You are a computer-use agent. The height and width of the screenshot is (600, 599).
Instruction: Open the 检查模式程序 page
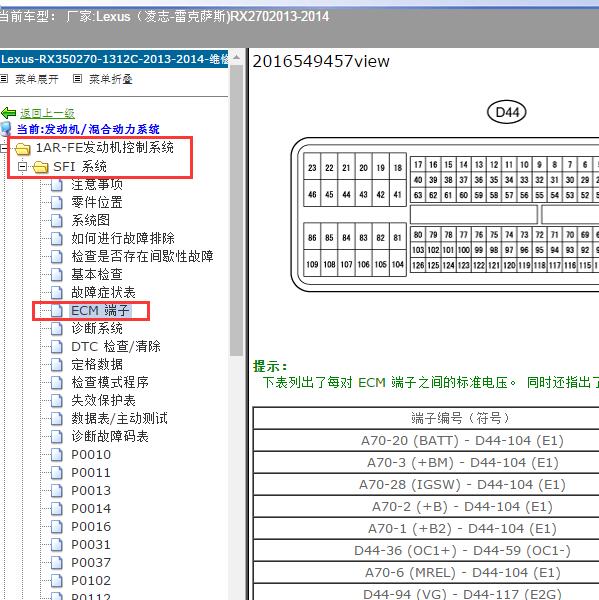click(110, 382)
